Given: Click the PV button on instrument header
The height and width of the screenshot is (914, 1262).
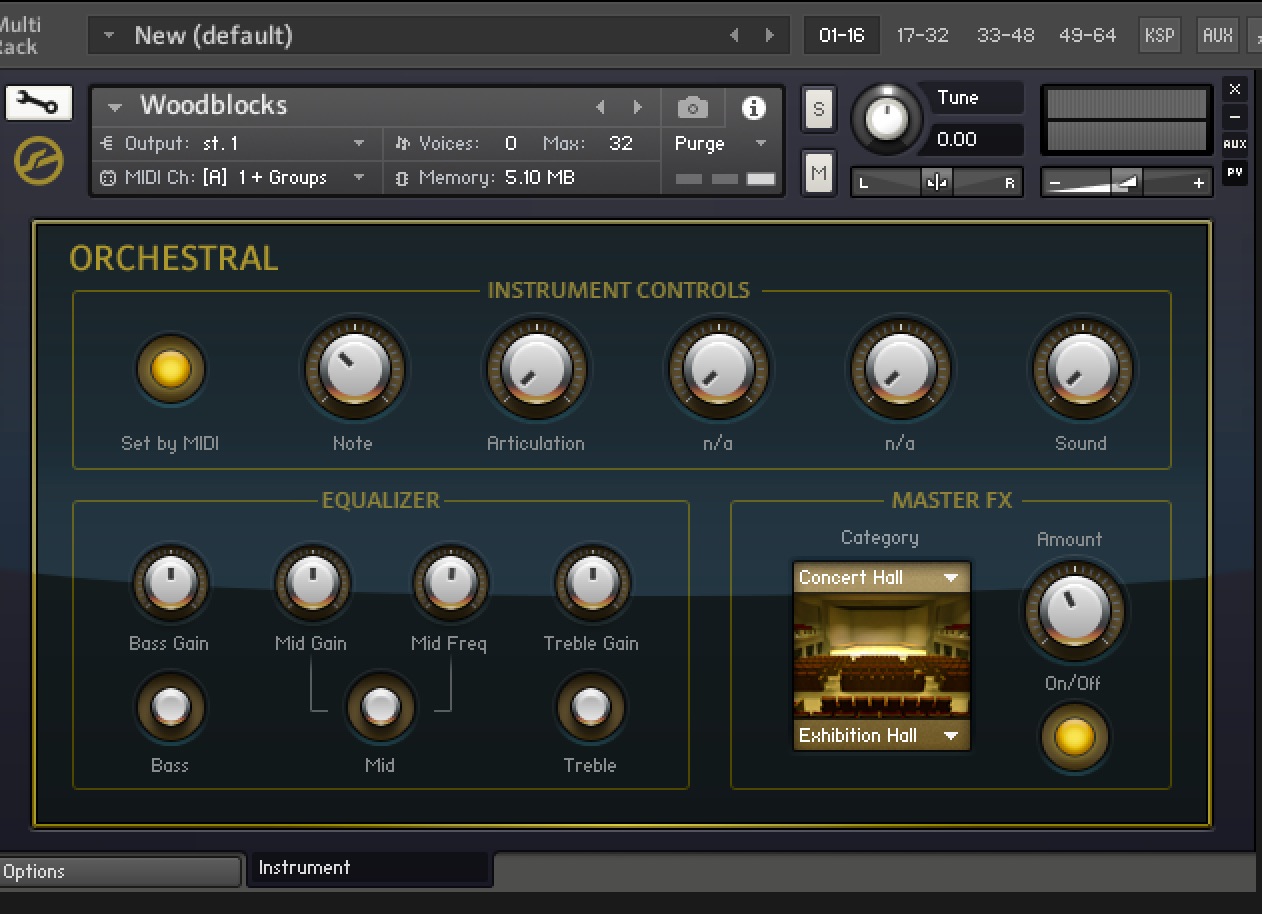Looking at the screenshot, I should point(1235,172).
